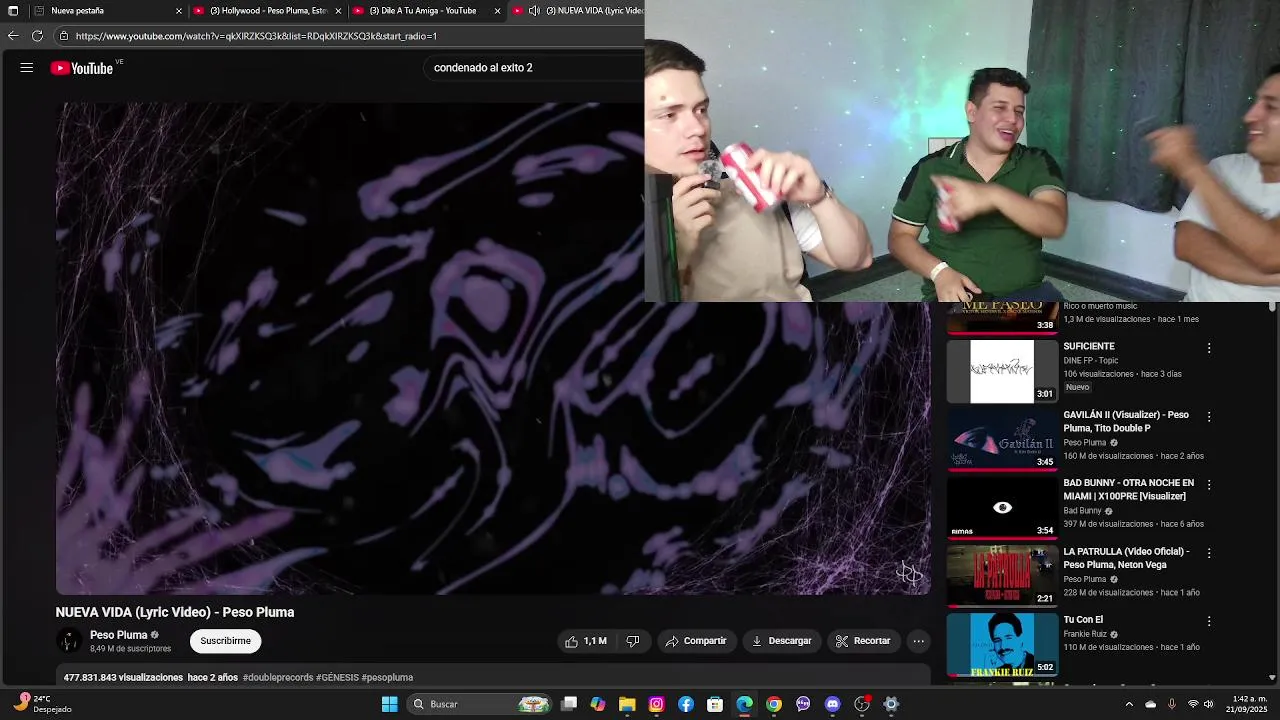
Task: Click the Compartir share button
Action: (x=697, y=641)
